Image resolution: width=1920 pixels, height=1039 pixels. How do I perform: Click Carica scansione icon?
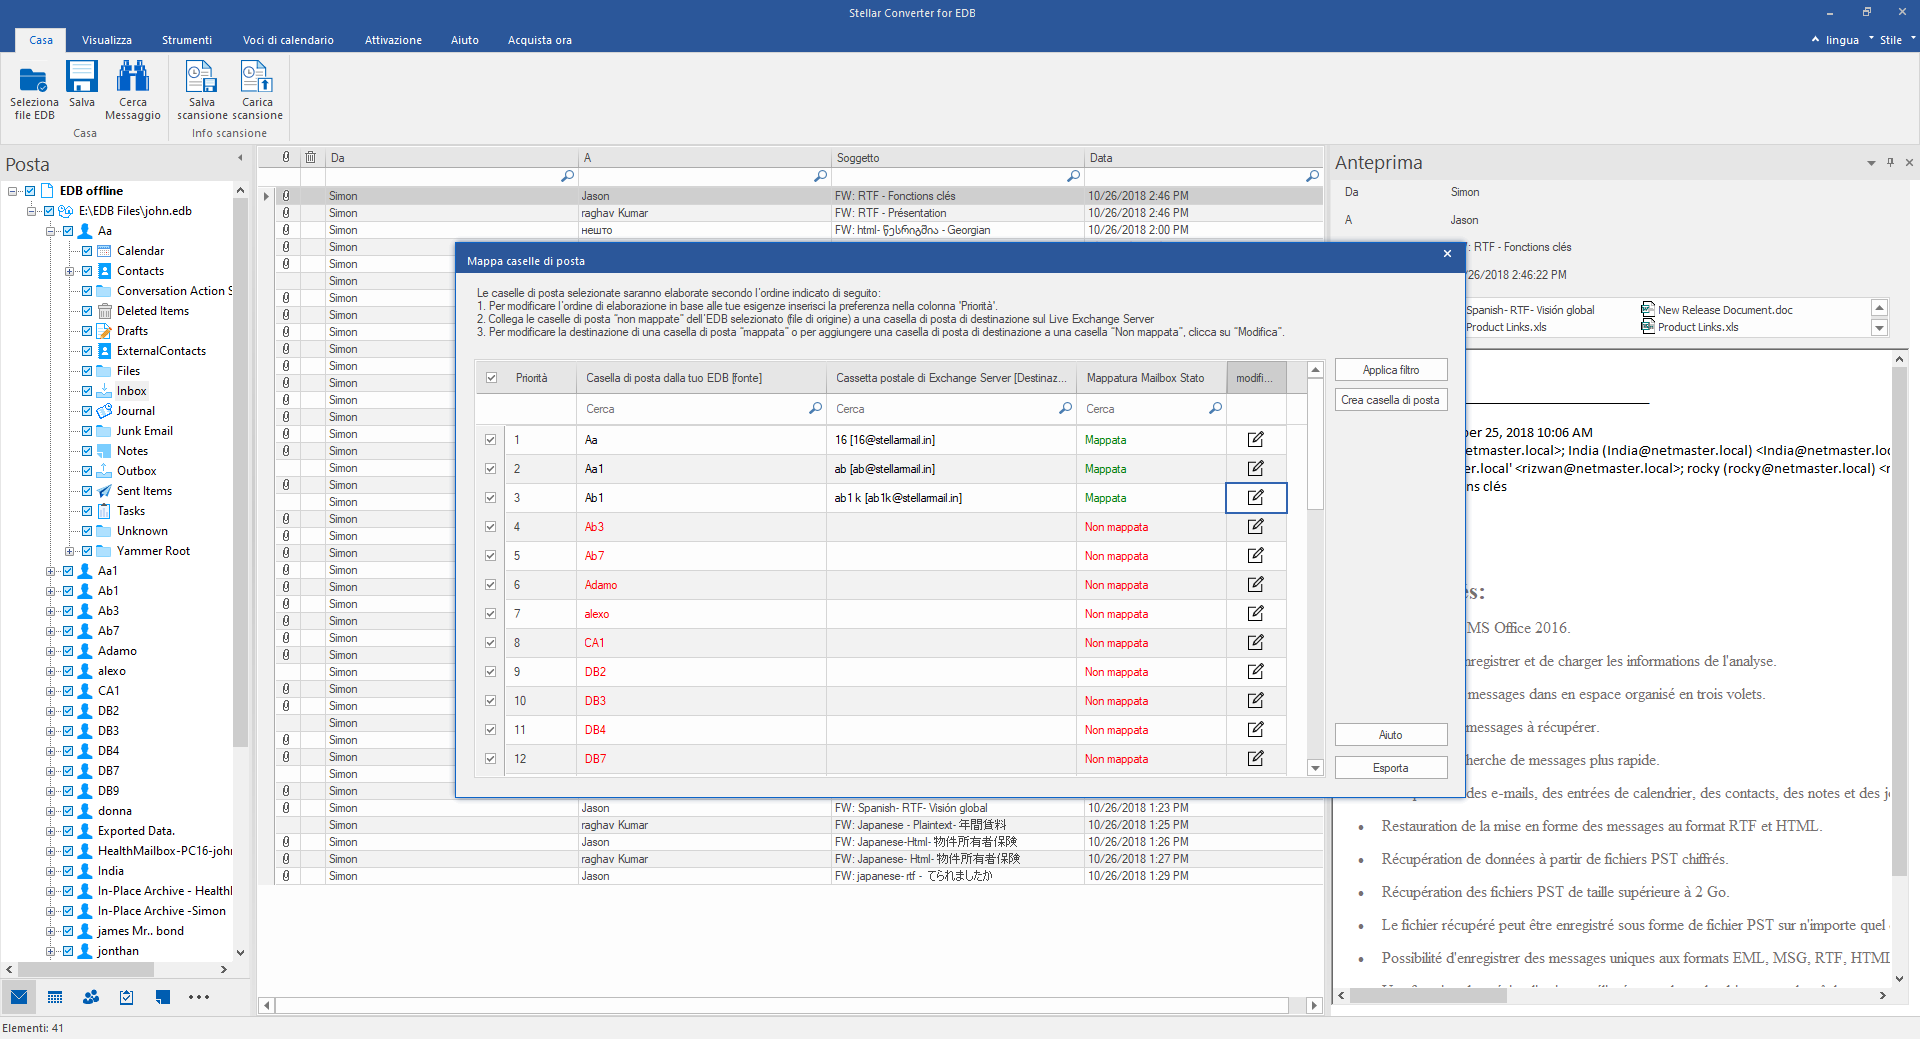click(257, 77)
